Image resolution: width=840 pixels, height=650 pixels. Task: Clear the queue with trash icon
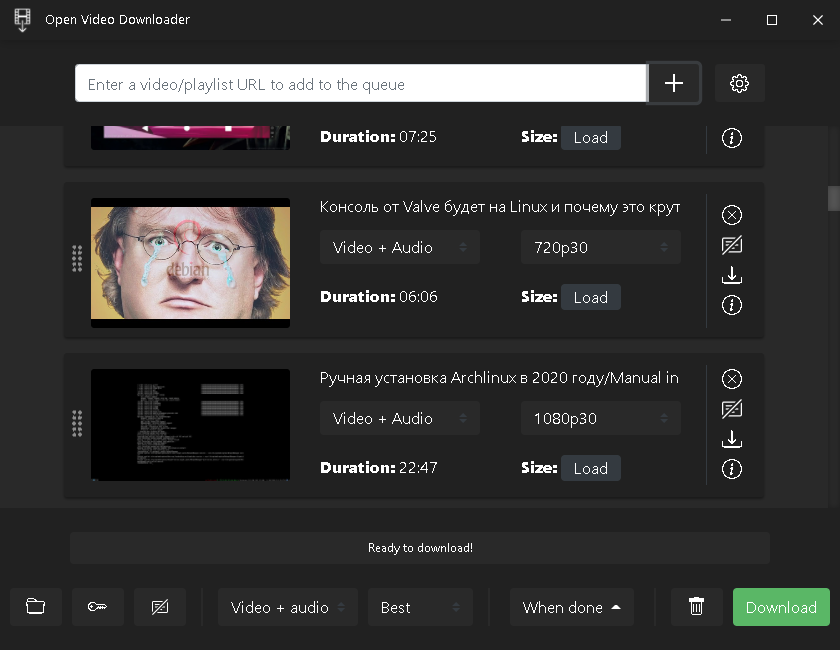pos(696,607)
